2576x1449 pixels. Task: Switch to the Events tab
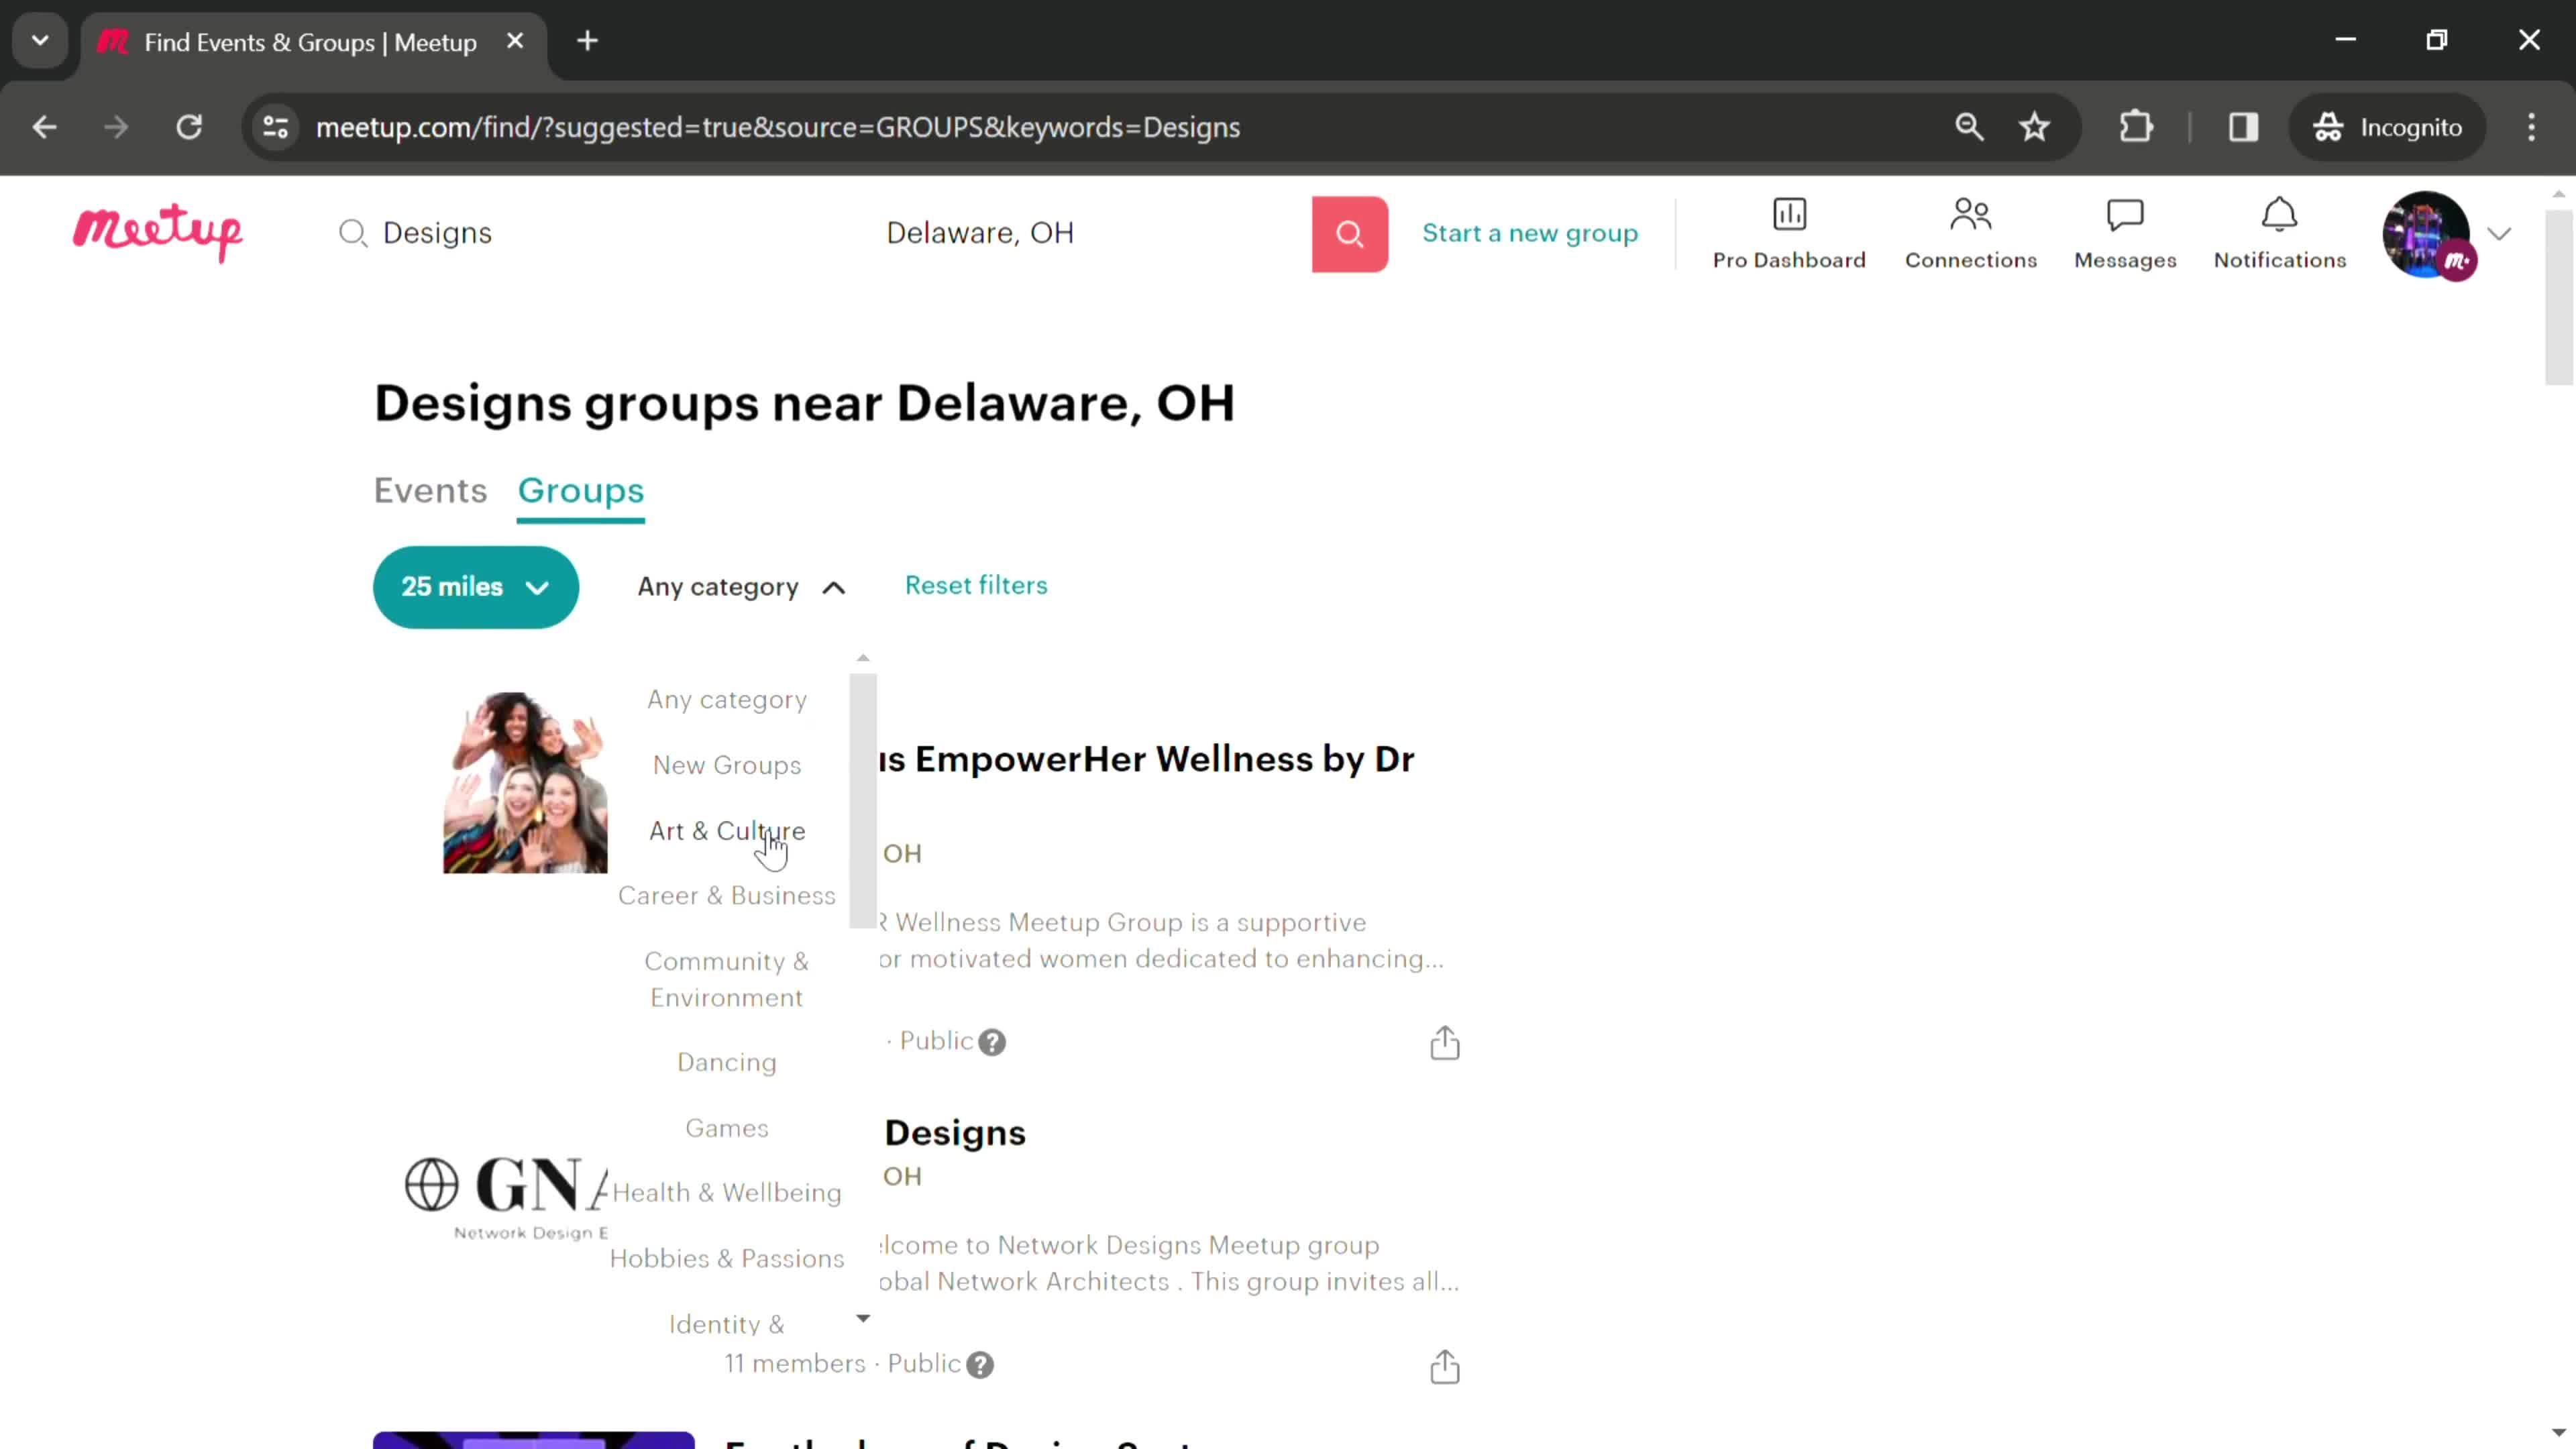pos(430,490)
